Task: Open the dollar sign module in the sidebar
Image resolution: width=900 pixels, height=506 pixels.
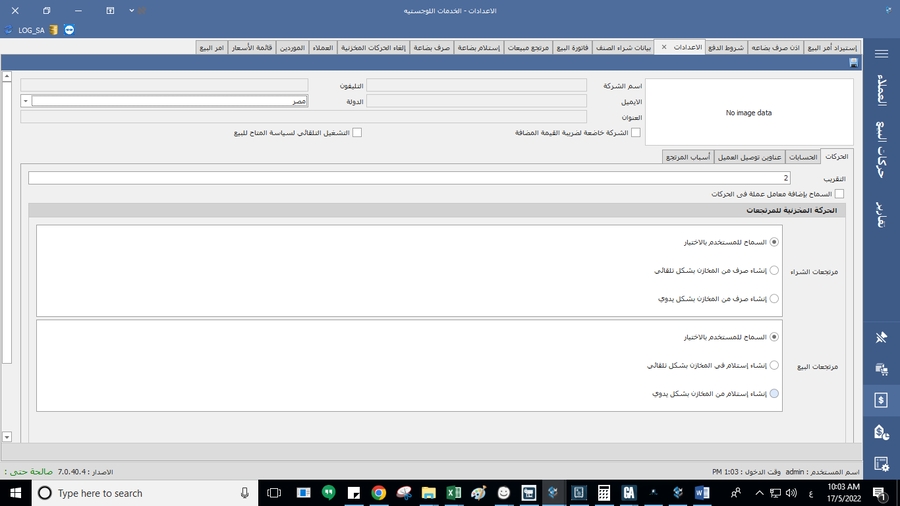Action: pyautogui.click(x=881, y=400)
